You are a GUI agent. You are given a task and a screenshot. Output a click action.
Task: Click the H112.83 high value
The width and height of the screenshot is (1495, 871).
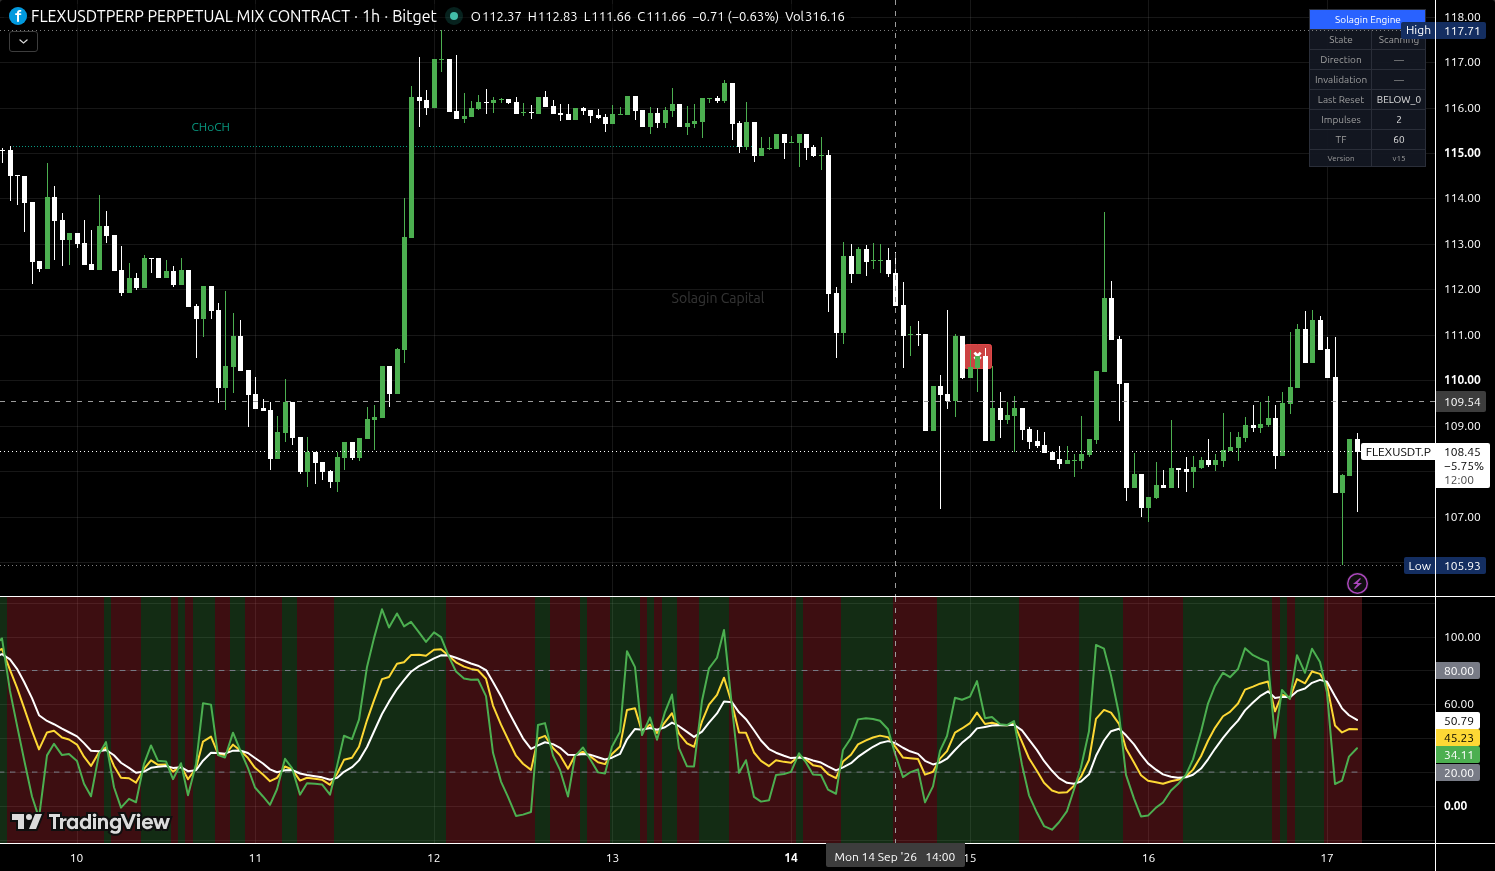[552, 17]
